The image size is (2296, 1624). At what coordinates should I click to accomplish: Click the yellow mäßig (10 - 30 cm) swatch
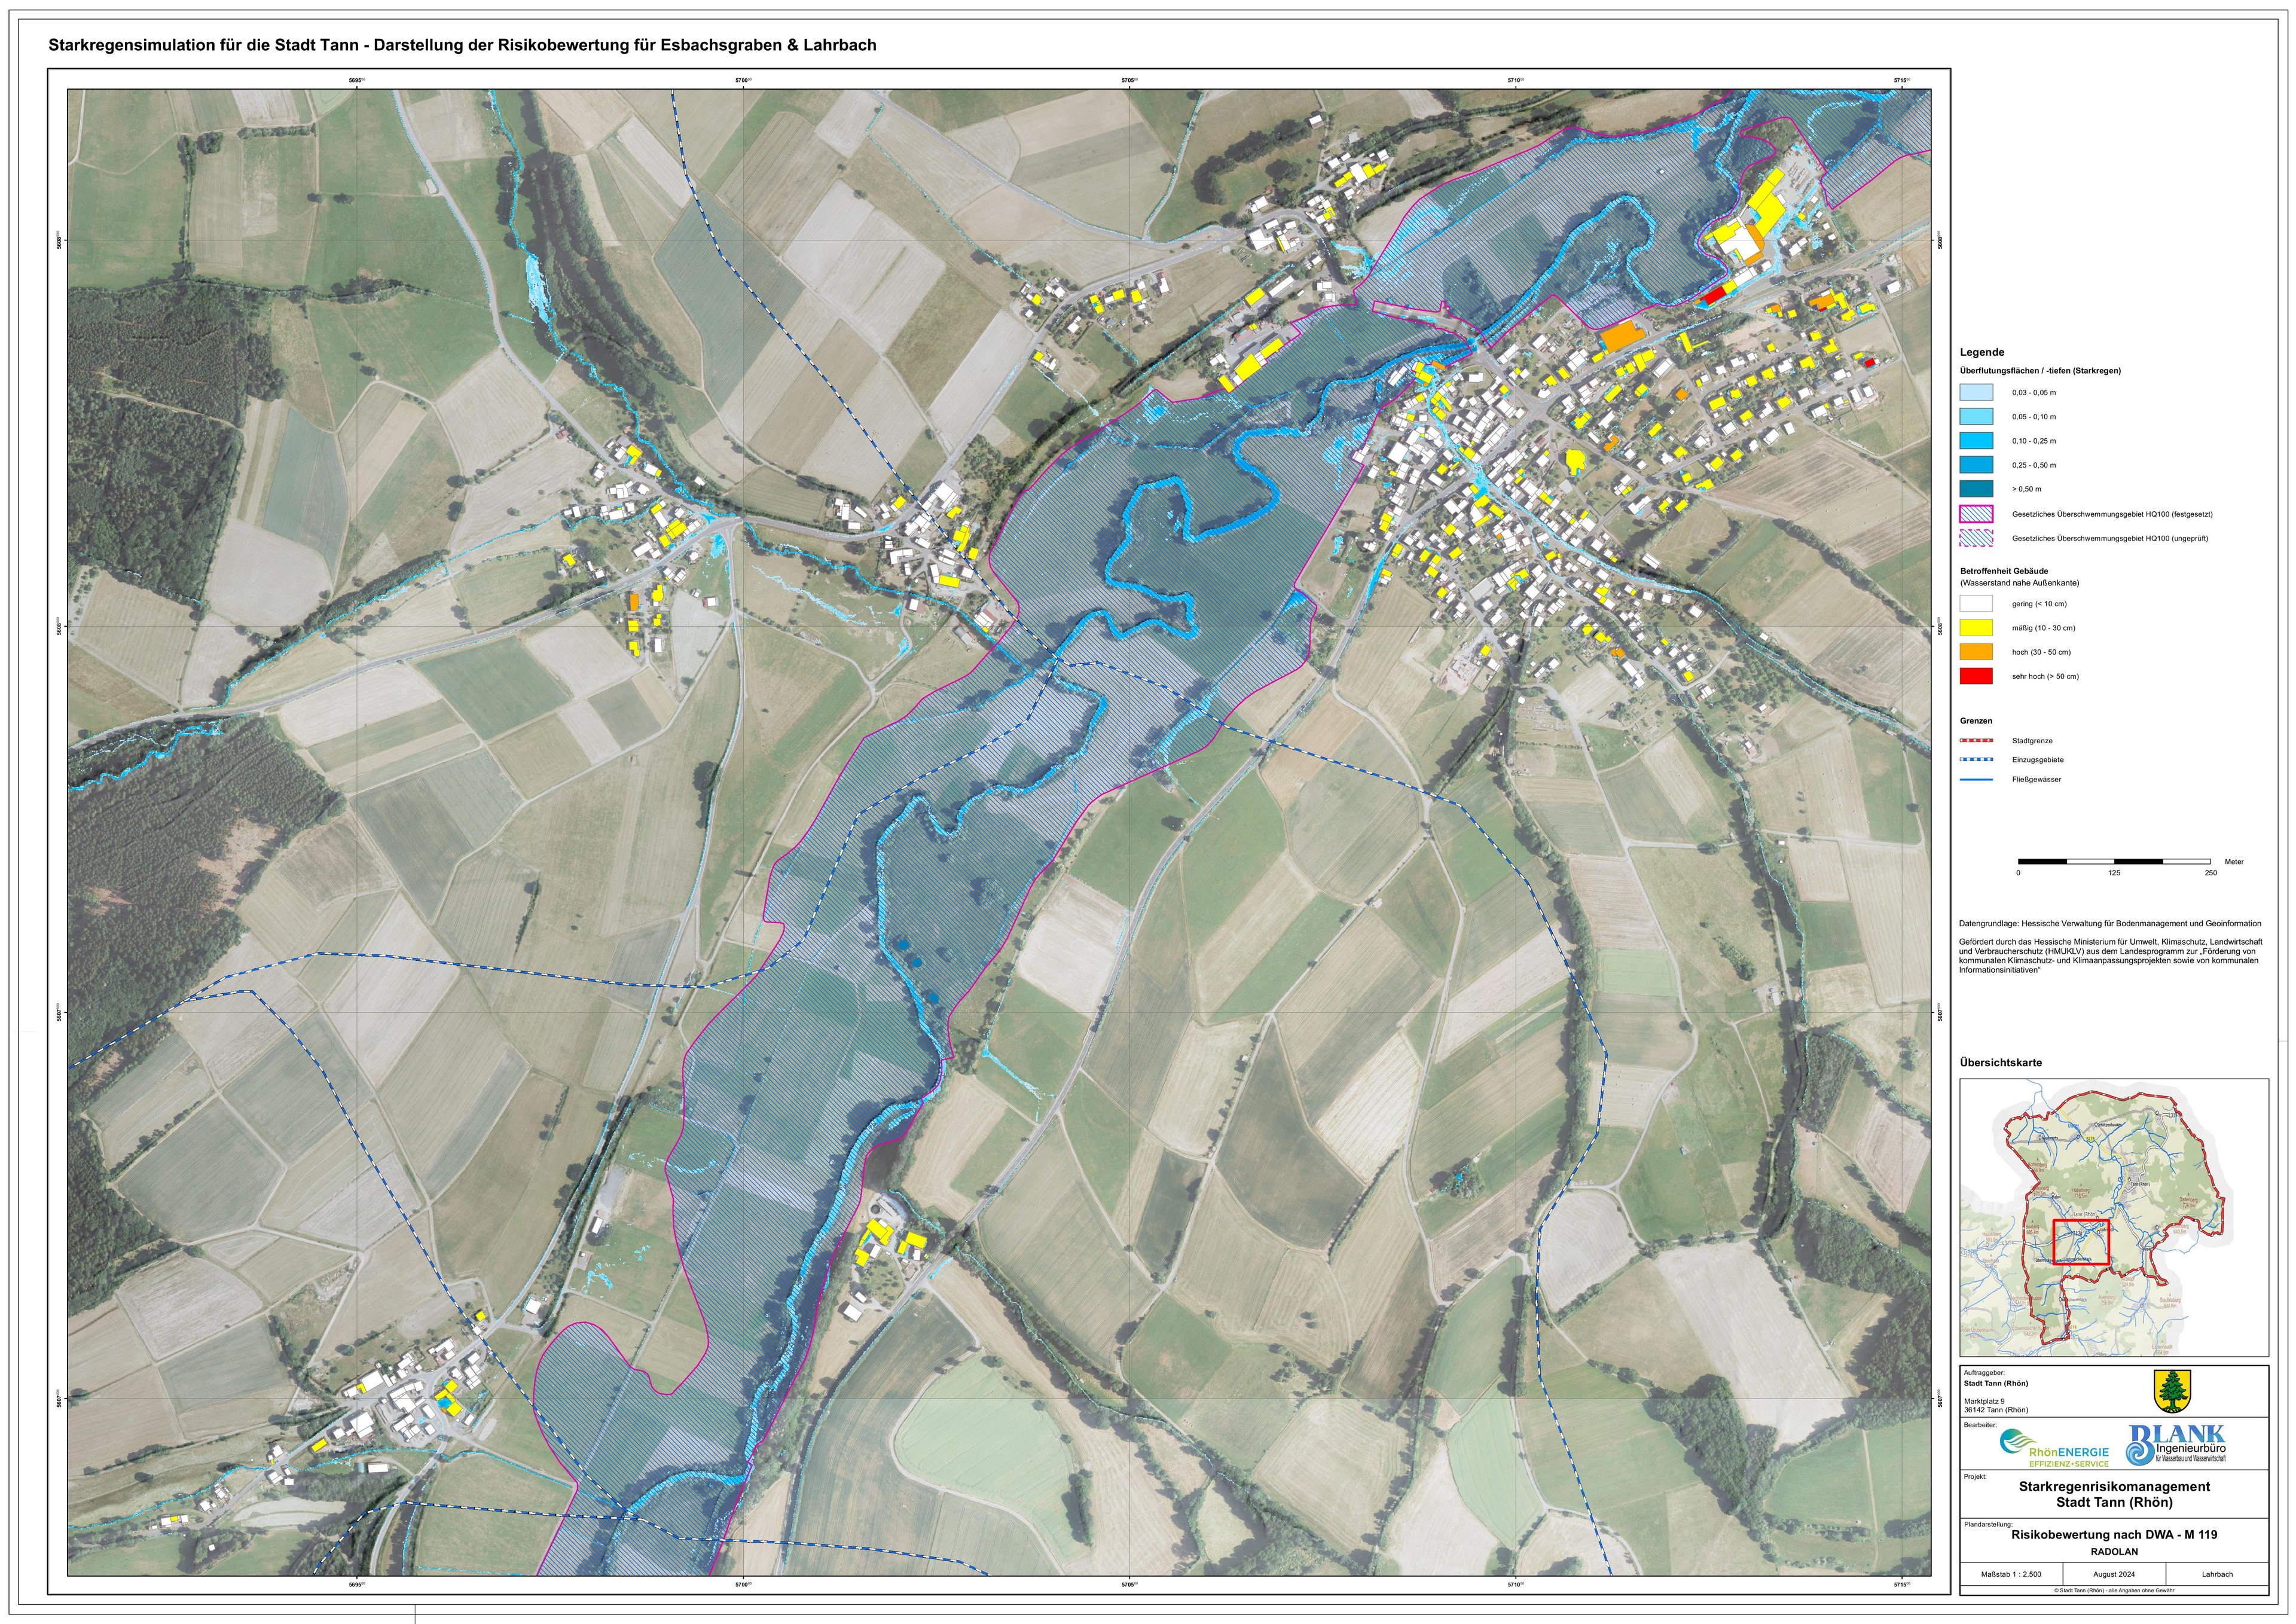click(1976, 628)
